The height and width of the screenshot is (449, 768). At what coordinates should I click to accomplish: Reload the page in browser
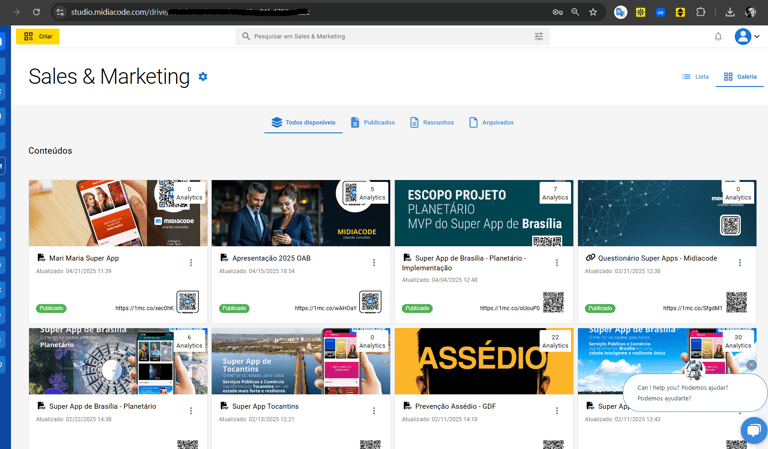[x=36, y=12]
